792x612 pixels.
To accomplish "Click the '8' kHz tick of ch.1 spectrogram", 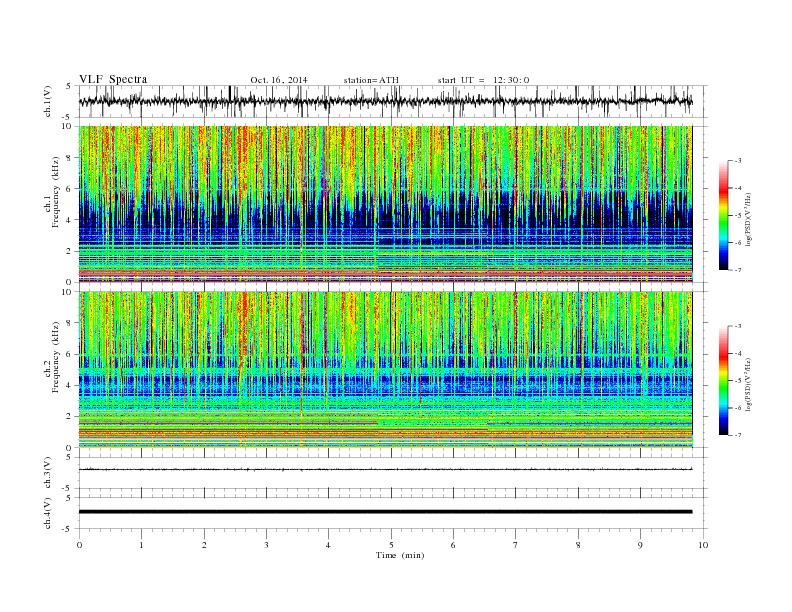I will tap(70, 158).
